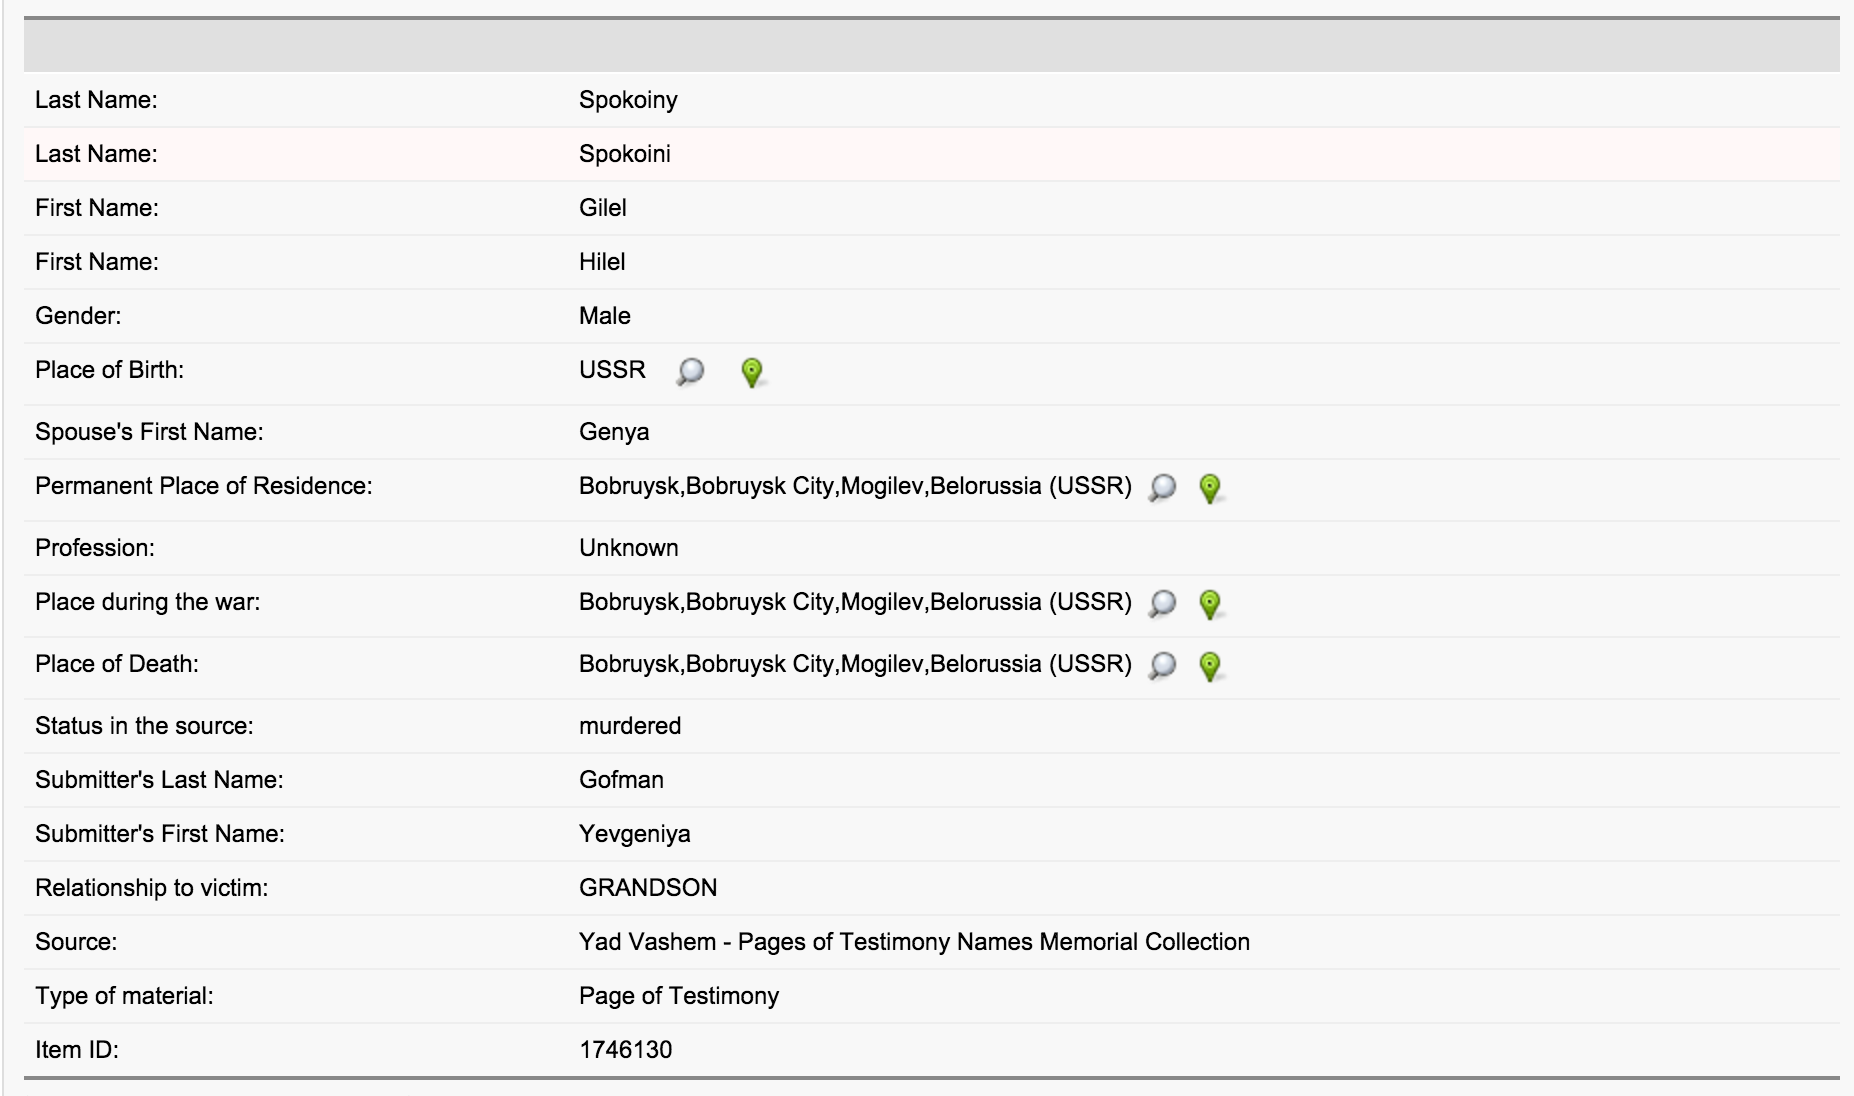
Task: Click the magnifier icon beside Place of Birth
Action: pyautogui.click(x=690, y=372)
